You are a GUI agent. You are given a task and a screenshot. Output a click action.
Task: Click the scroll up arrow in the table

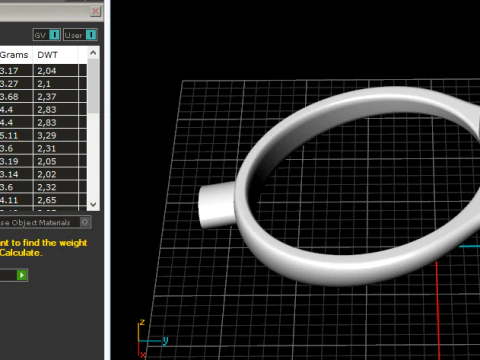93,53
